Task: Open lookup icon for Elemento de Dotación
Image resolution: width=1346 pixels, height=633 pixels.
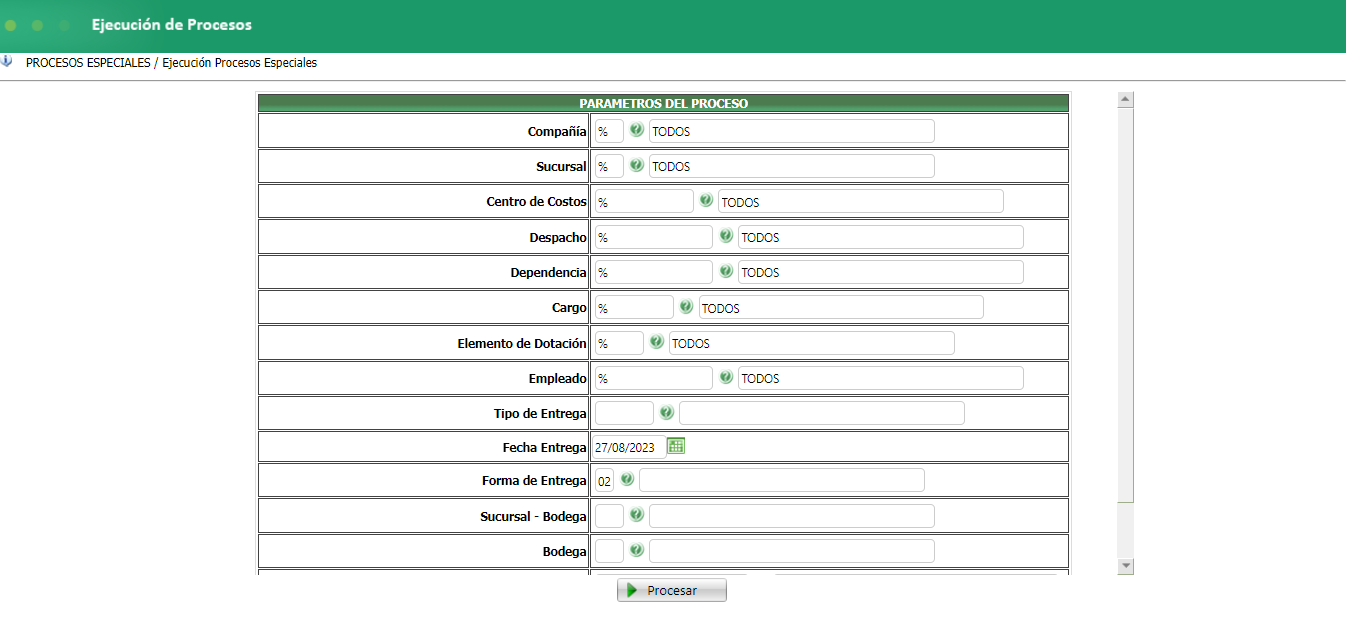Action: [657, 342]
